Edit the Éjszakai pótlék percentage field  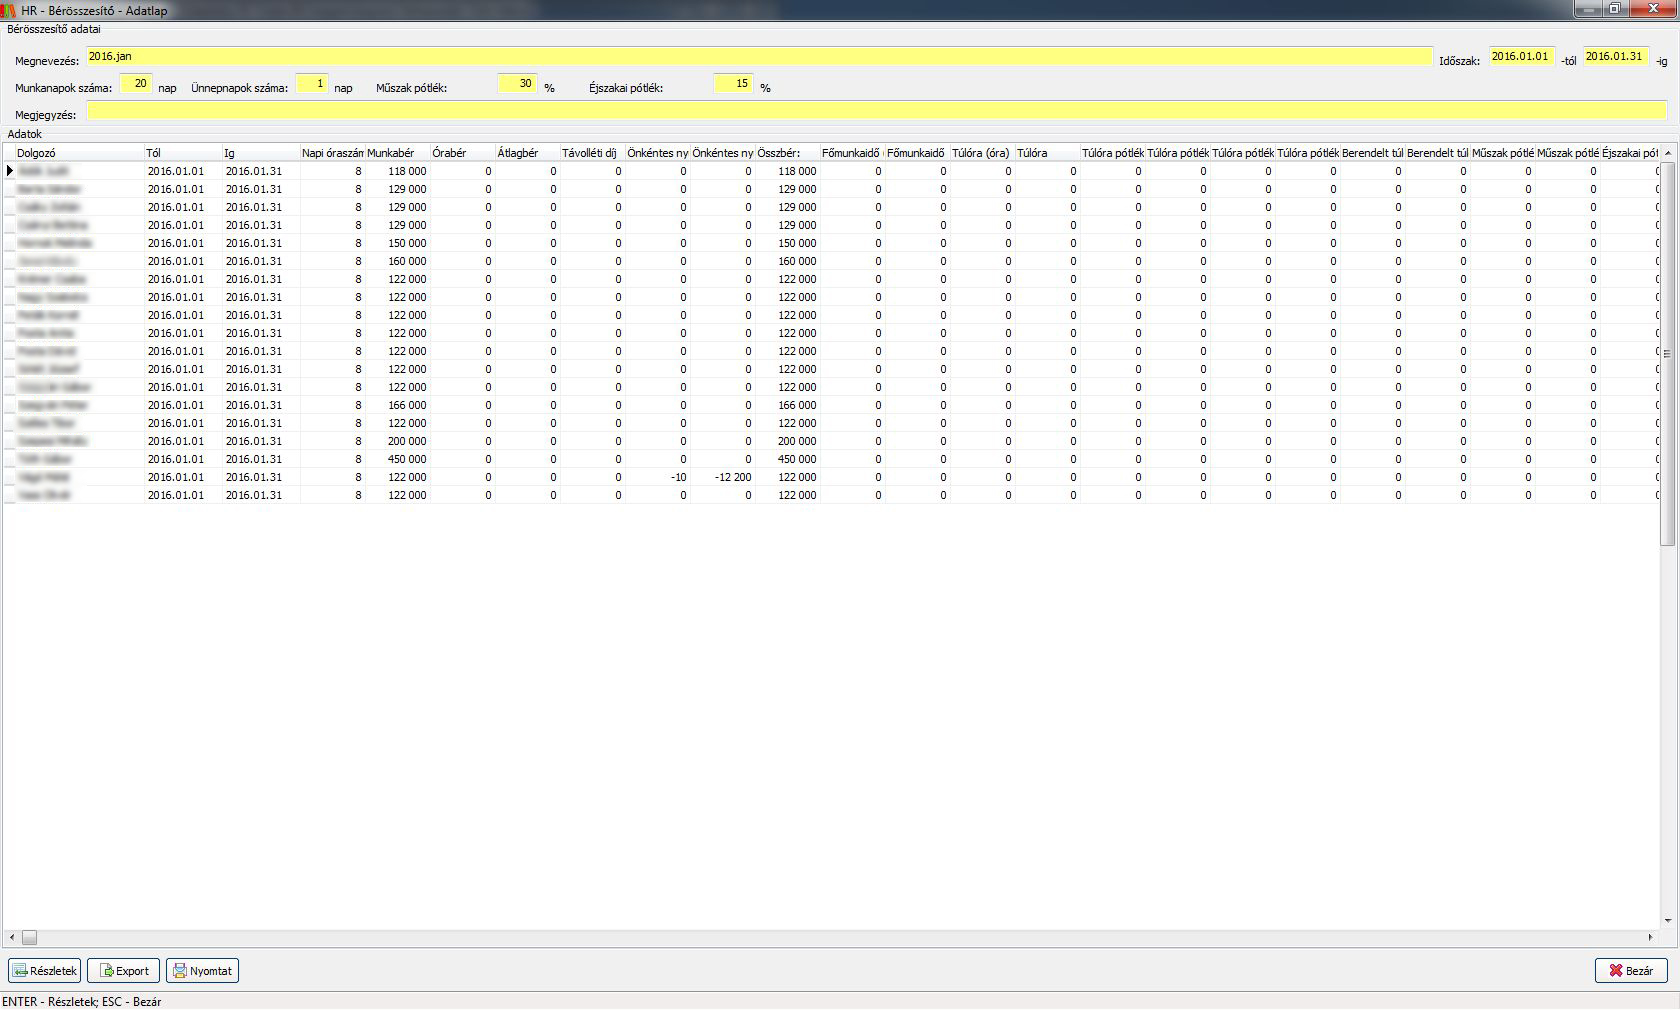tap(733, 84)
